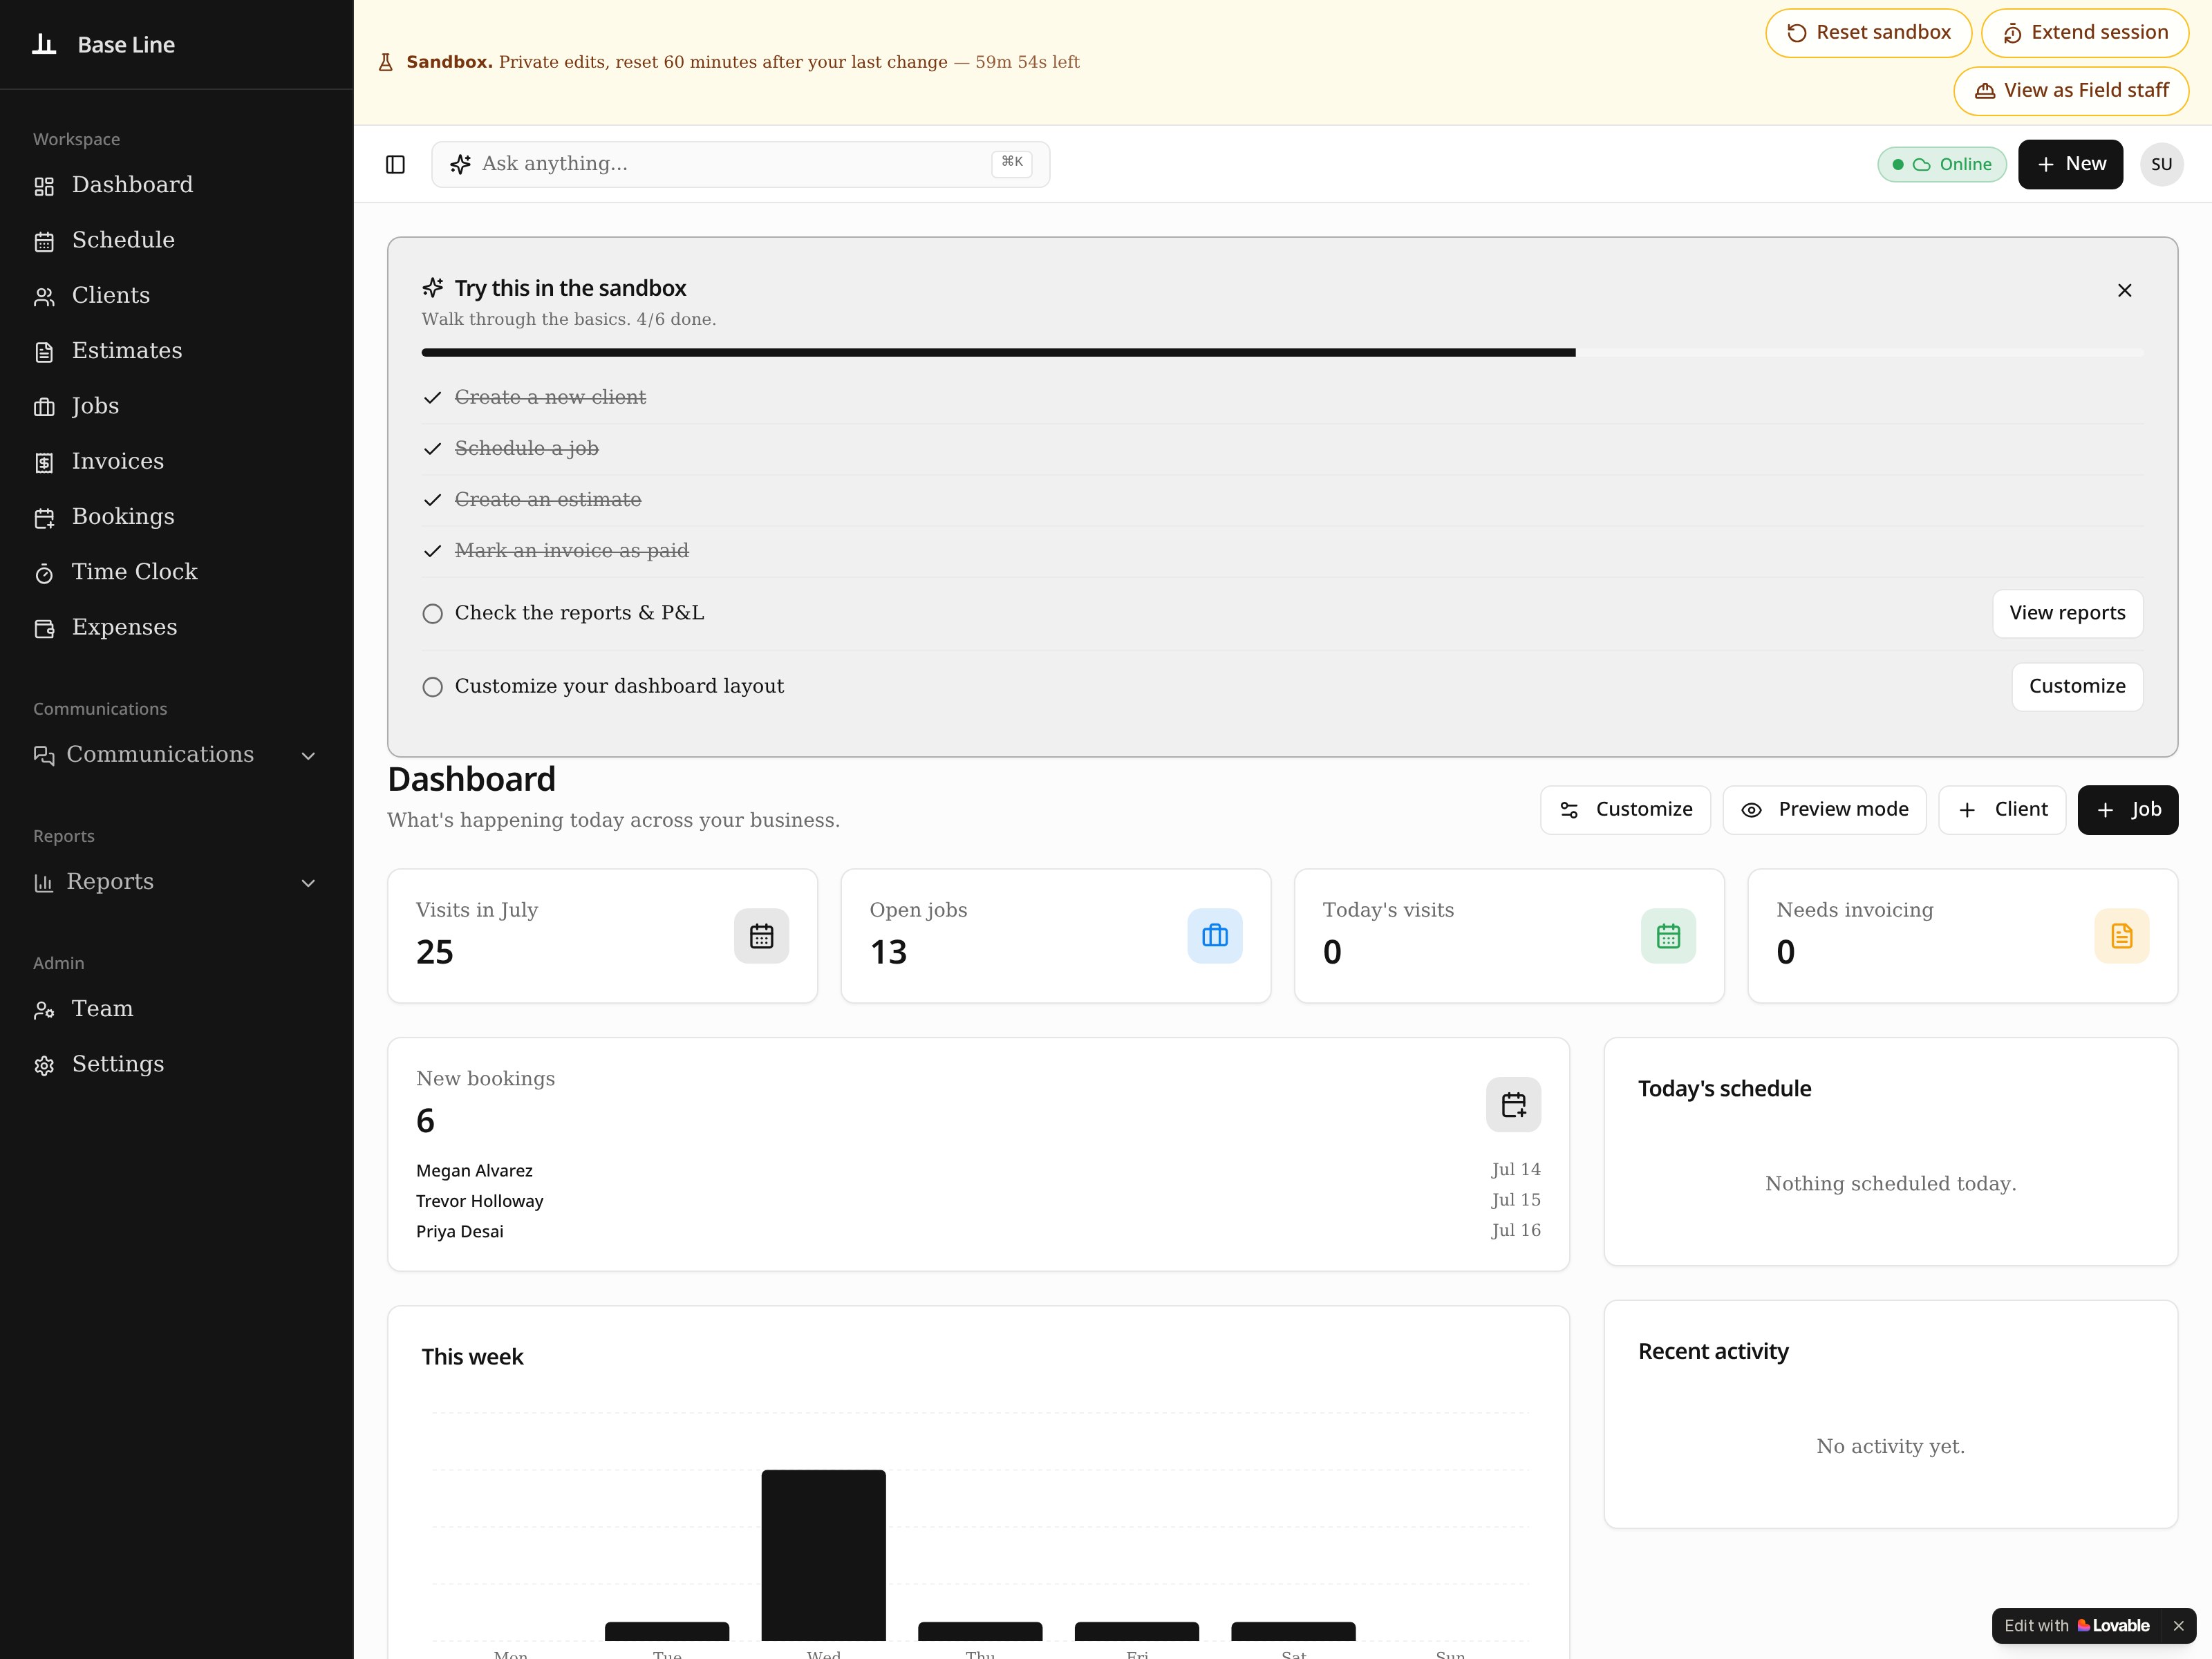Open Estimates in the sidebar
This screenshot has width=2212, height=1659.
tap(176, 351)
